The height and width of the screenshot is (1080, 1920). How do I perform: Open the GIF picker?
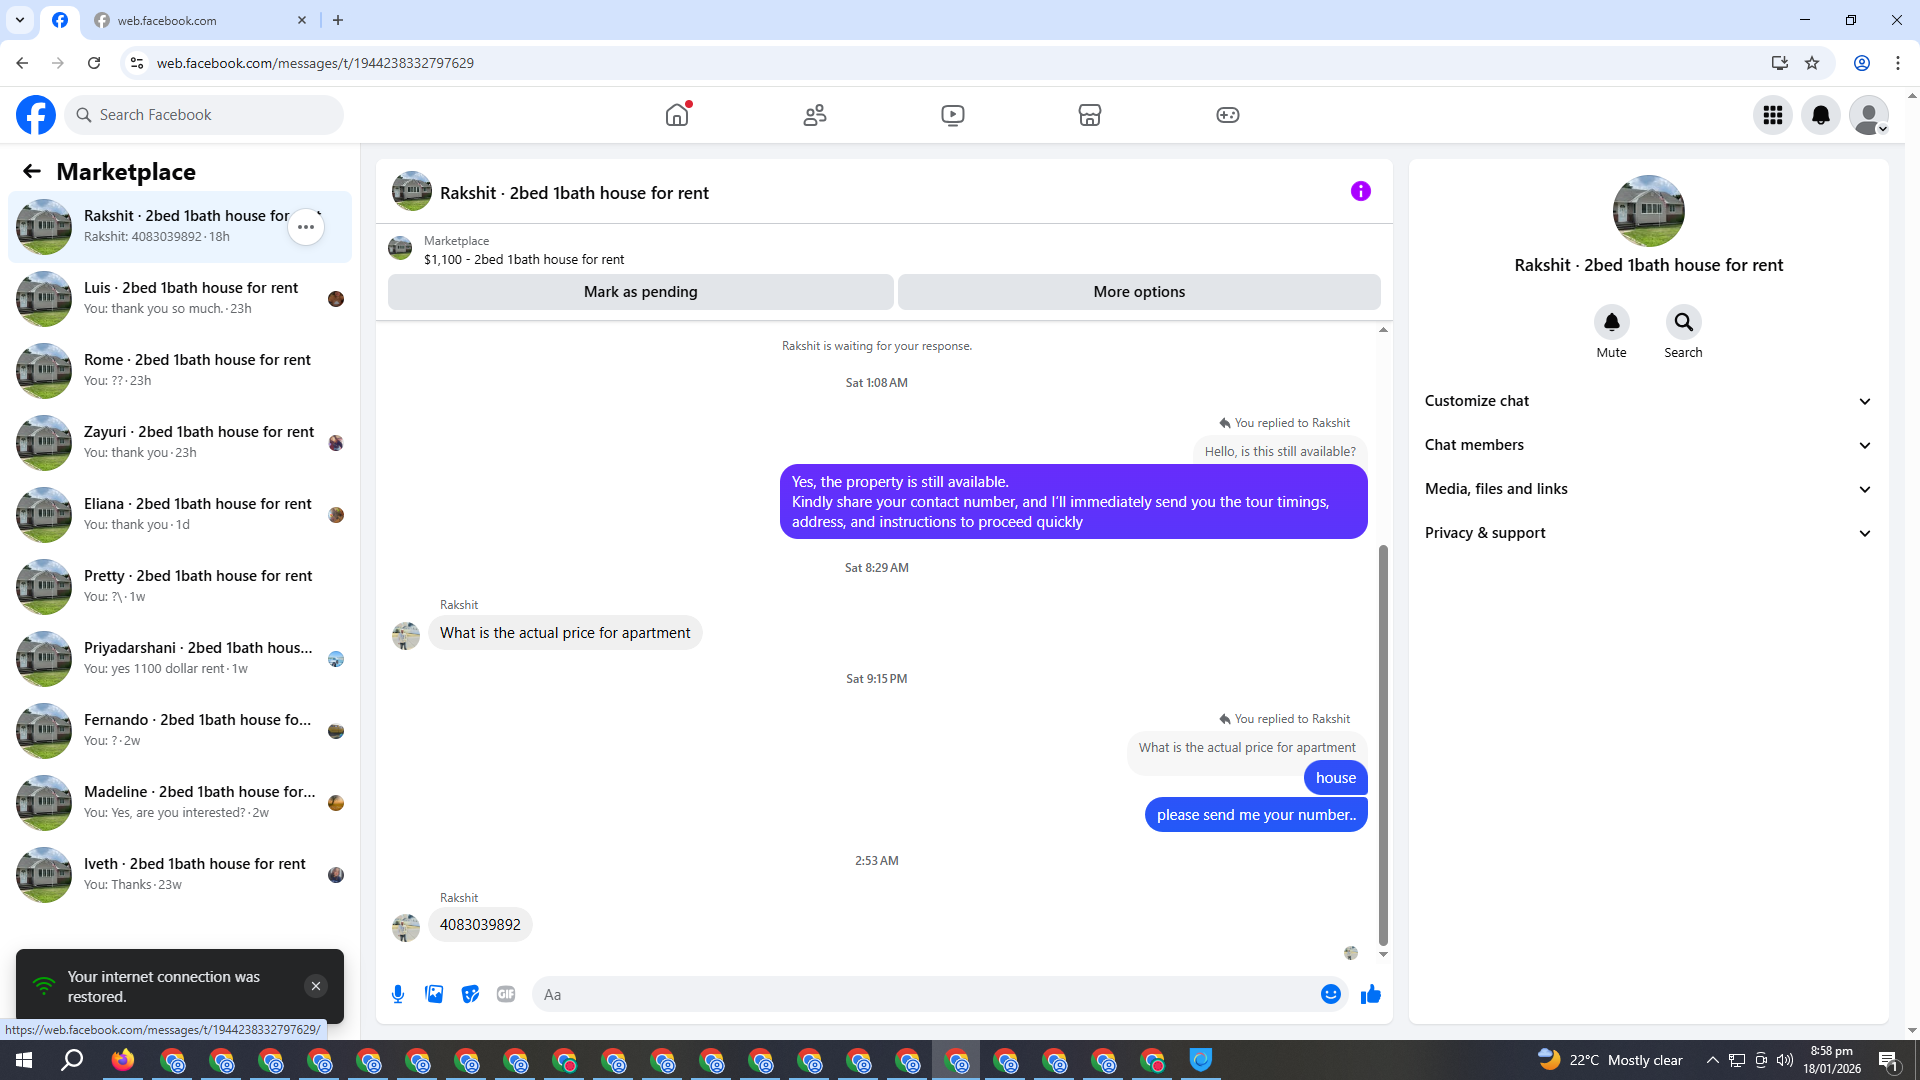tap(506, 994)
